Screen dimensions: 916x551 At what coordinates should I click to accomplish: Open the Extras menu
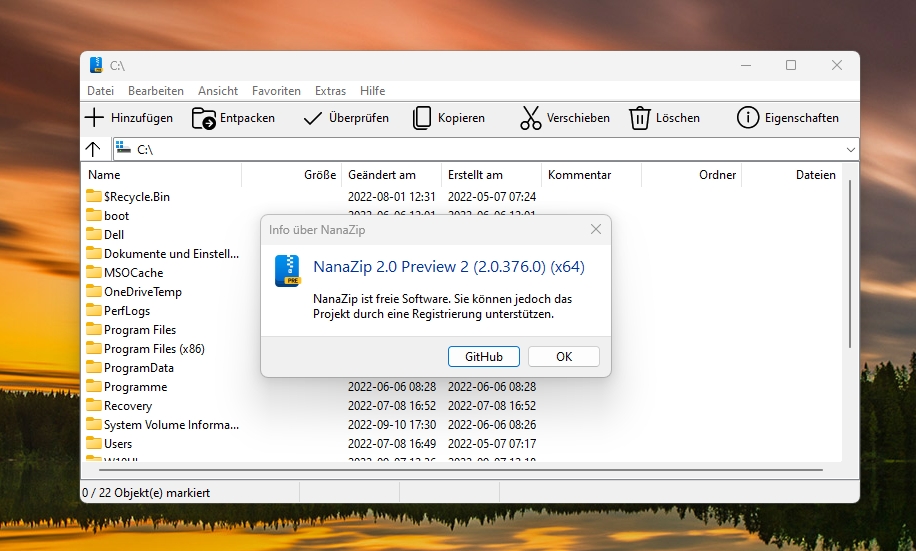pos(330,91)
